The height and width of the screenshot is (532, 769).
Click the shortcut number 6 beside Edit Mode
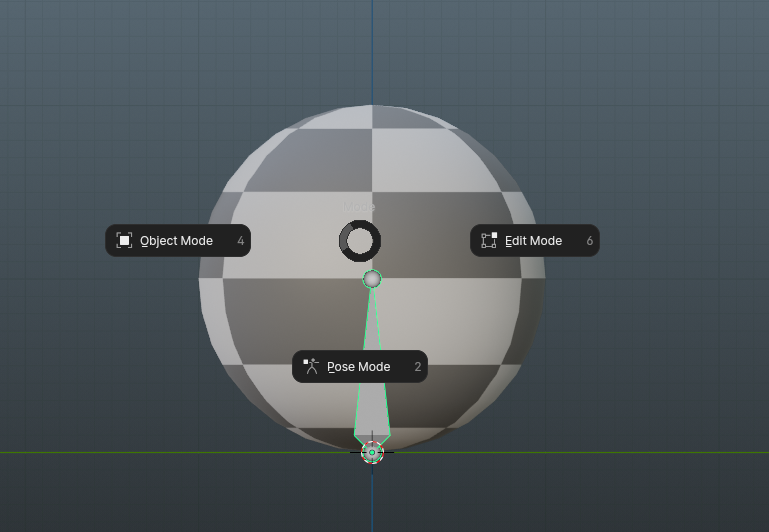point(589,241)
